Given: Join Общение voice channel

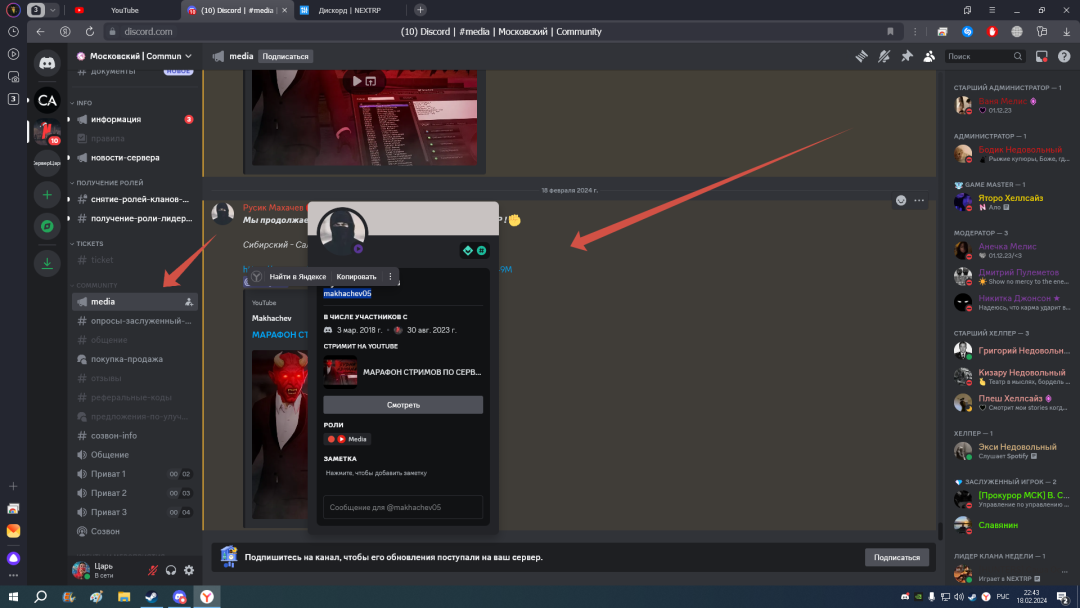Looking at the screenshot, I should [134, 454].
